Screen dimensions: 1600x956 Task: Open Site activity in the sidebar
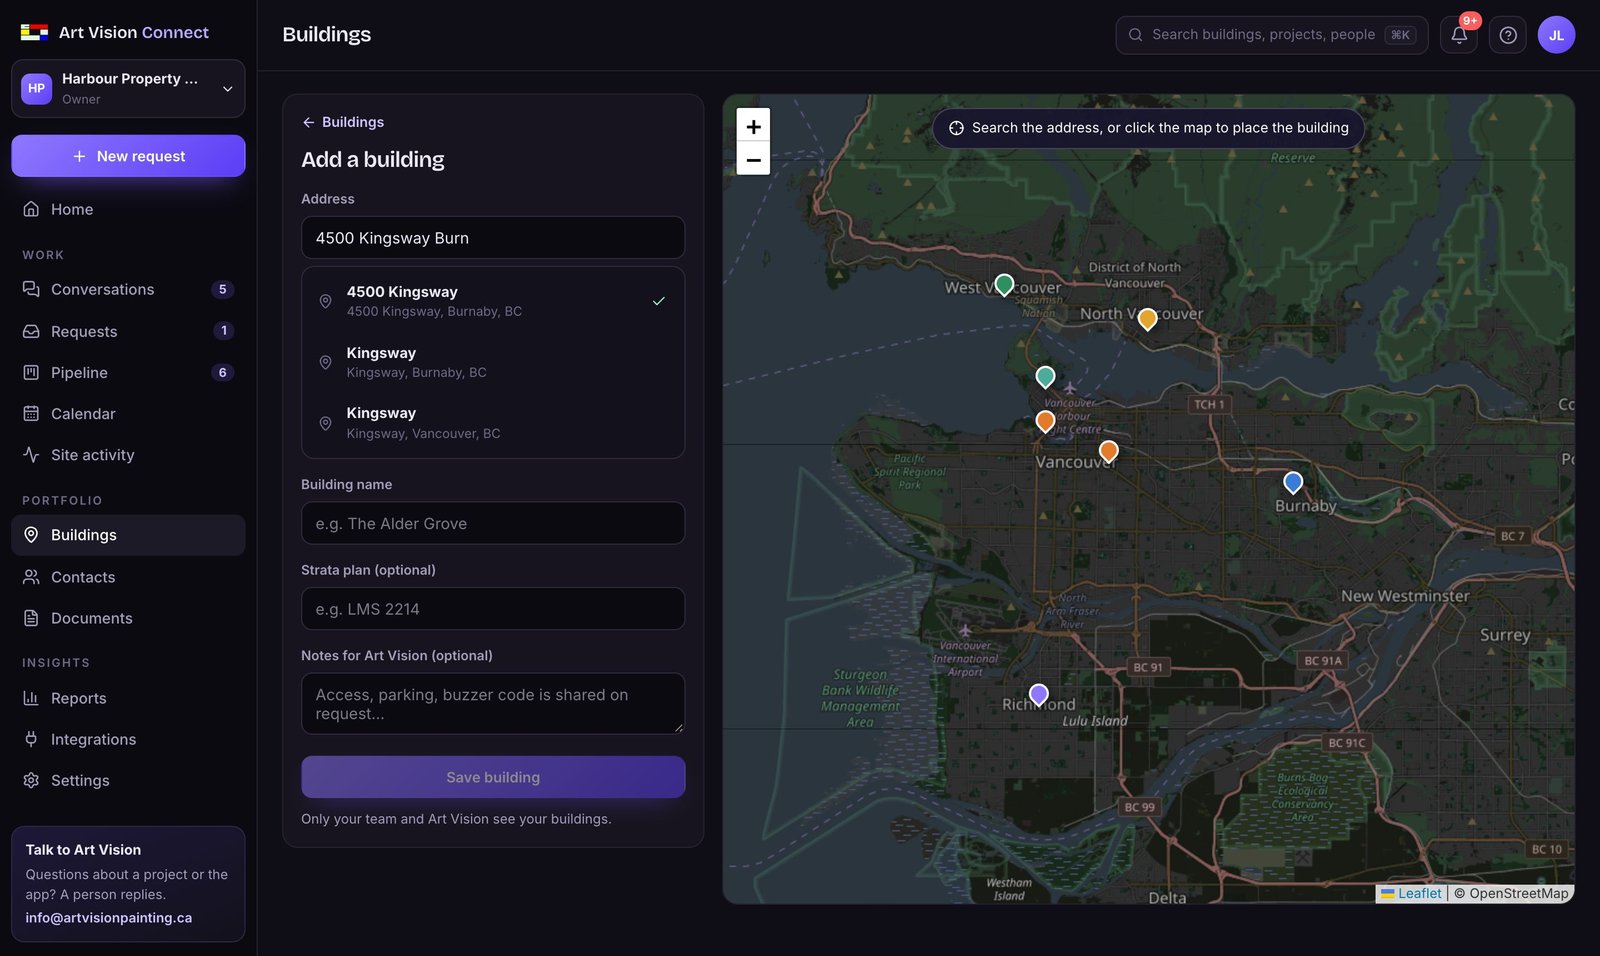(x=128, y=455)
